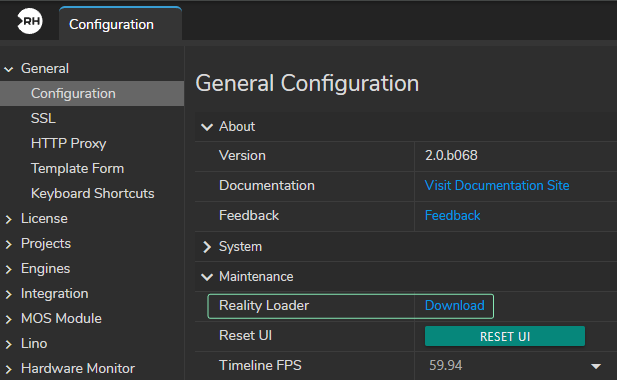This screenshot has width=617, height=380.
Task: Click the Reset UI row label
Action: 246,336
